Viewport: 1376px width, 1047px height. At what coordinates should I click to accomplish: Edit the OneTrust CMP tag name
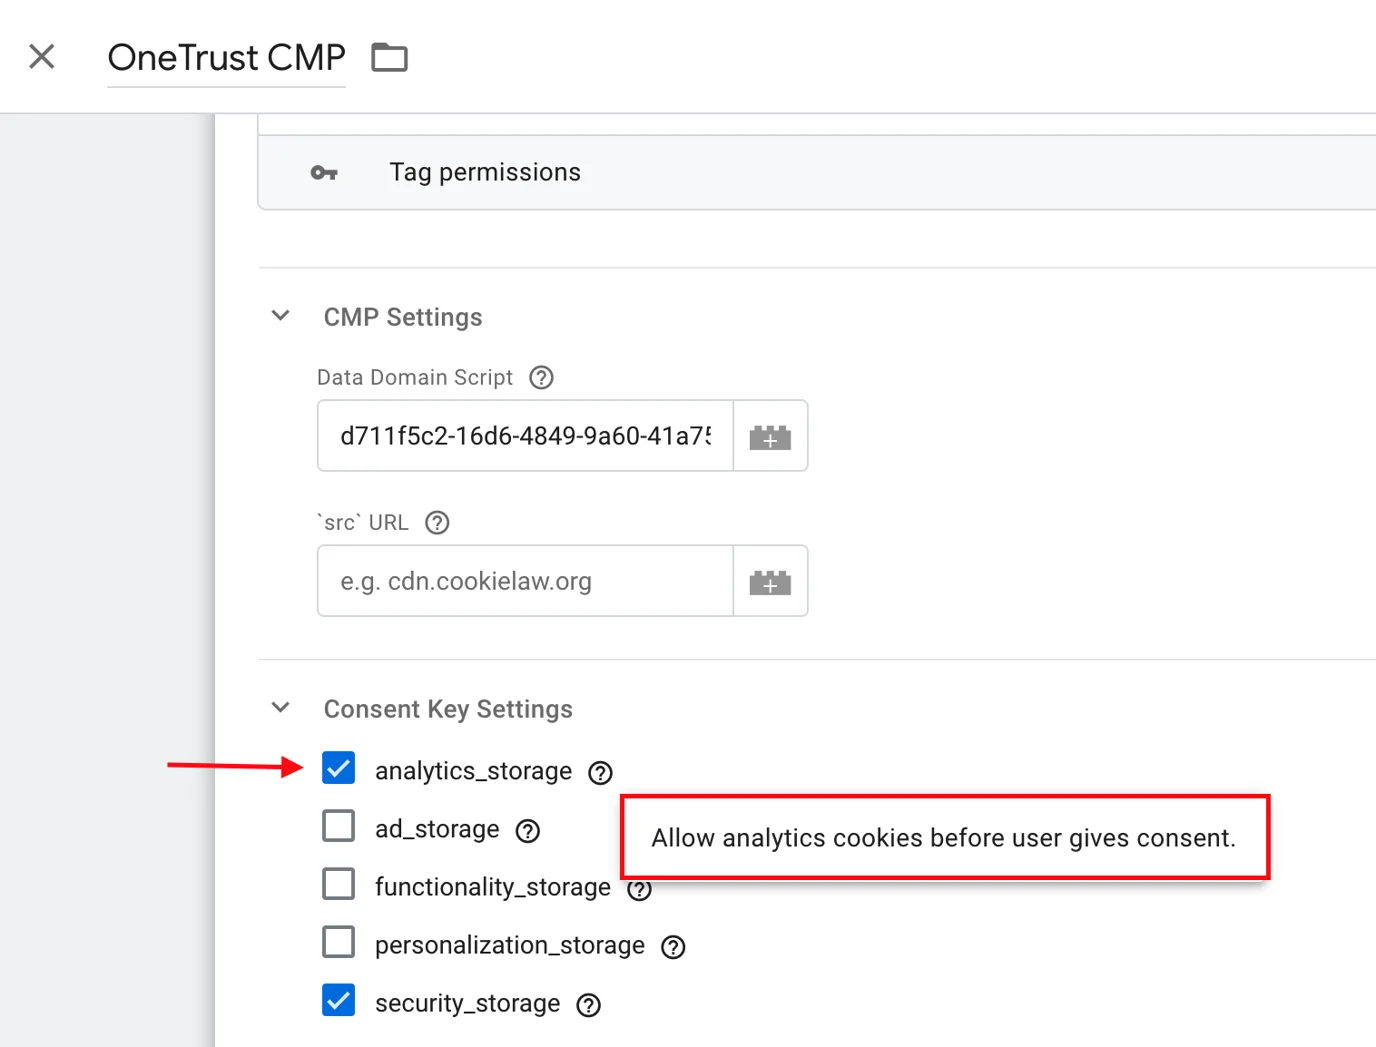[x=226, y=57]
